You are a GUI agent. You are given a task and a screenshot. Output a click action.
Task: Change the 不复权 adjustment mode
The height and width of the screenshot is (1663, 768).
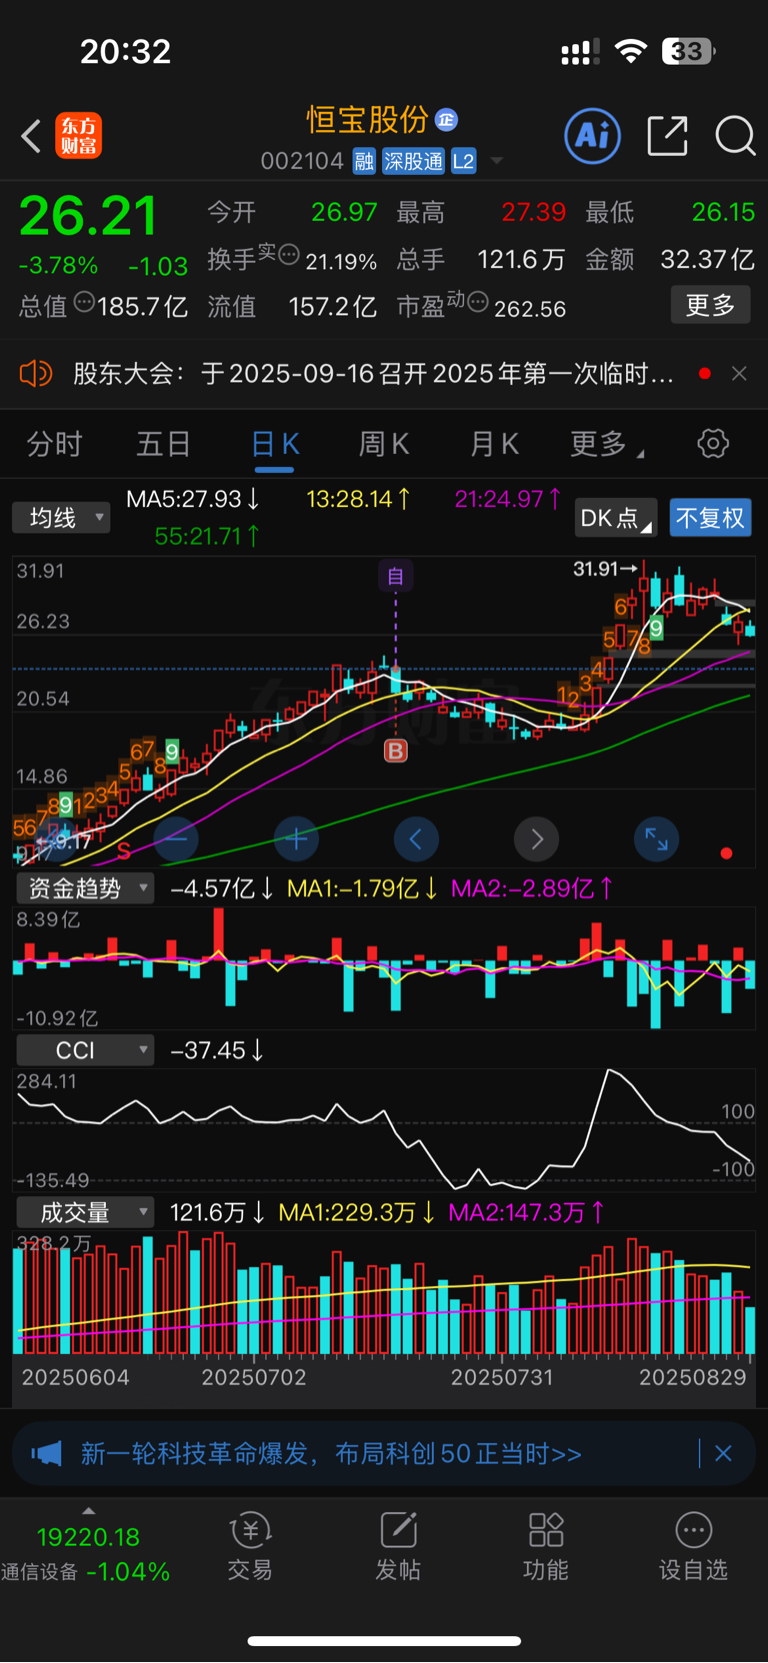pyautogui.click(x=710, y=518)
